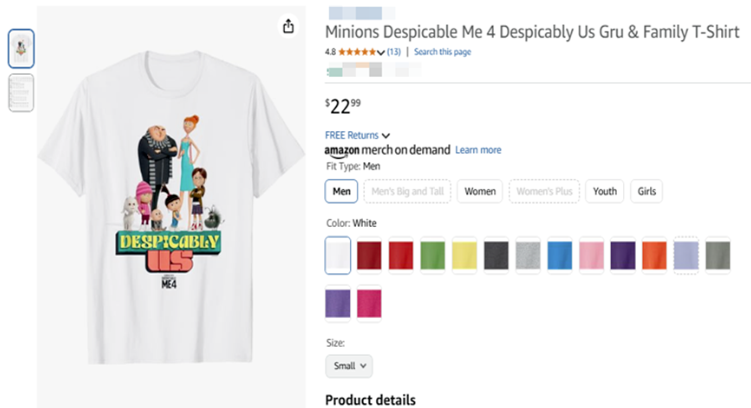The width and height of the screenshot is (751, 408).
Task: Click the share icon above product image
Action: tap(288, 26)
